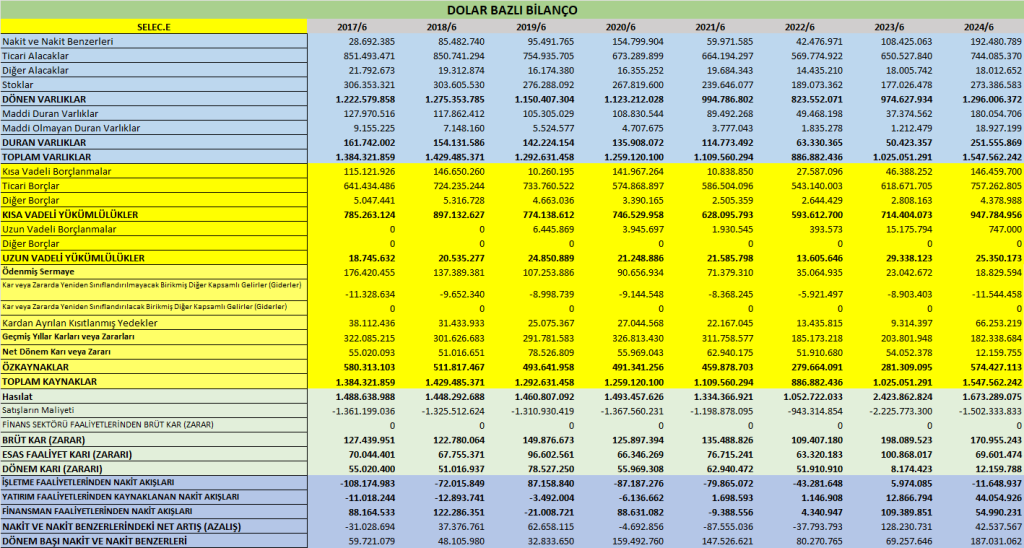Select cash value 192.480.789 for 2024/6
This screenshot has height=548, width=1024.
click(997, 42)
